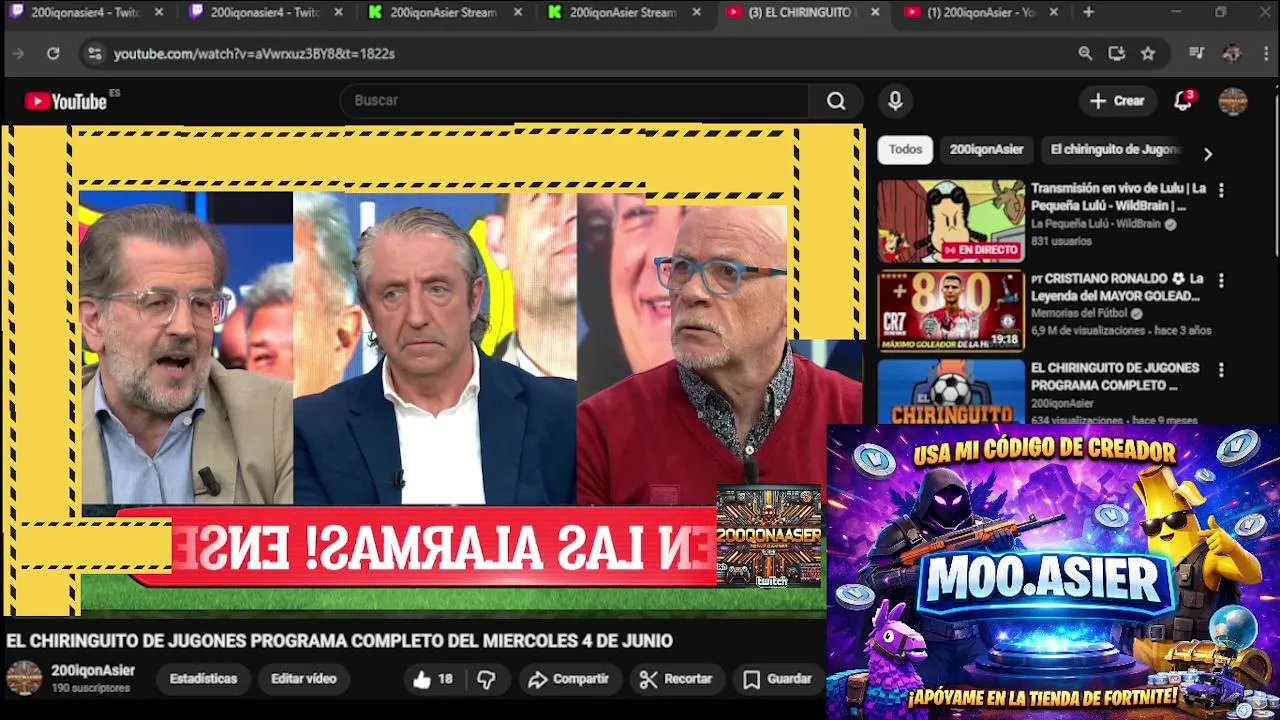Open options for the Lulu live stream video
1280x720 pixels.
click(x=1220, y=189)
